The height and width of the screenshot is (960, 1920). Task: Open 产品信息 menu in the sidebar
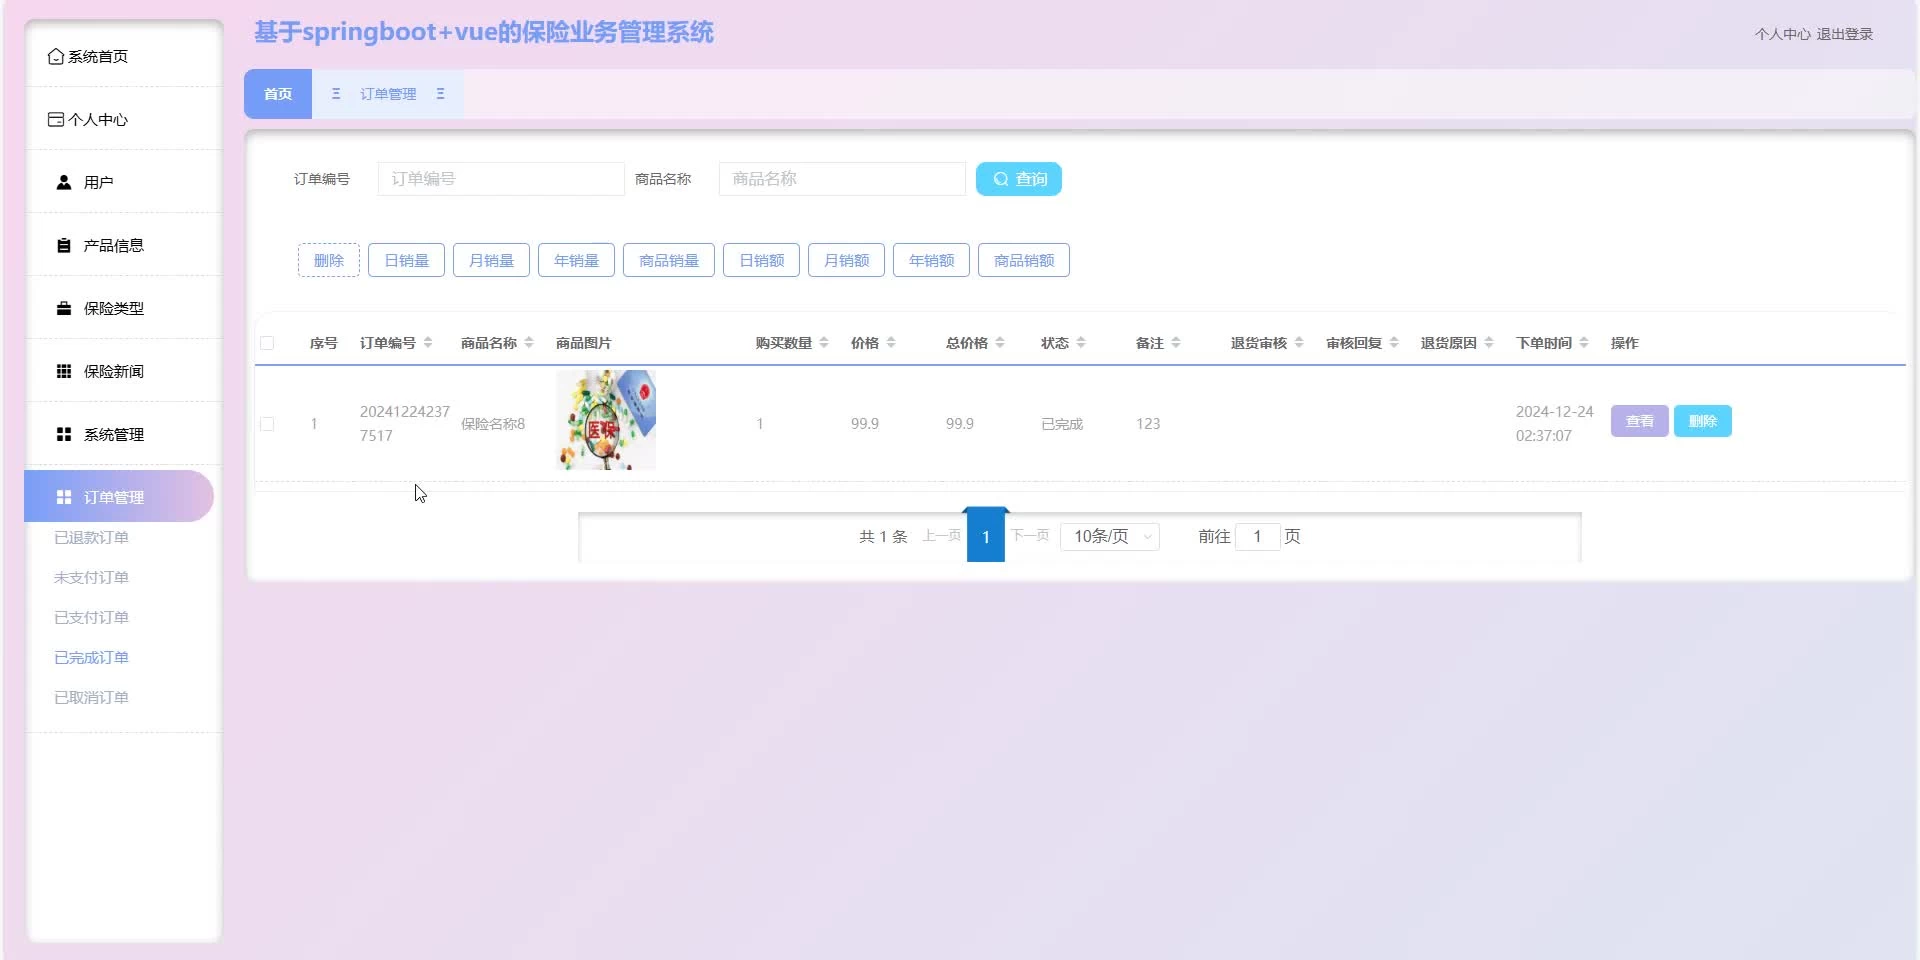point(124,245)
